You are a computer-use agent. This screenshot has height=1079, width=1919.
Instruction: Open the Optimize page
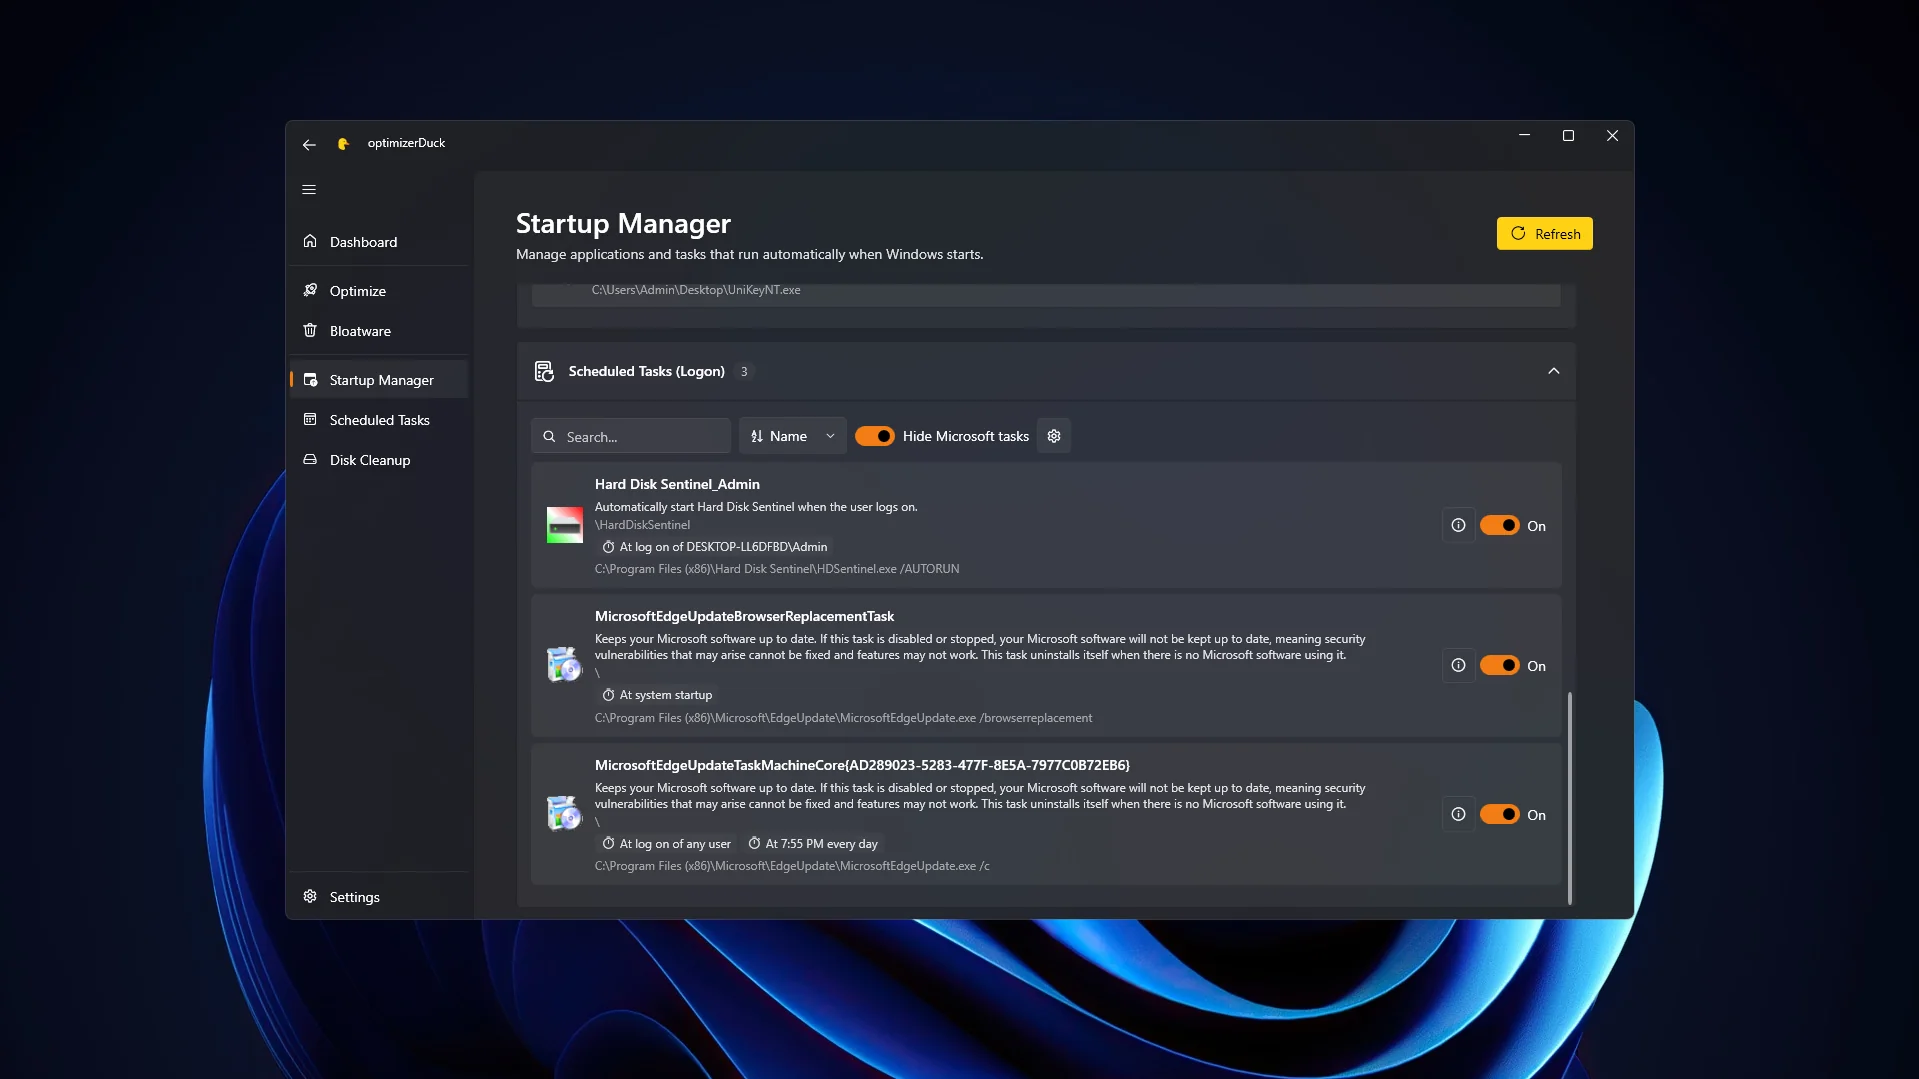click(379, 291)
